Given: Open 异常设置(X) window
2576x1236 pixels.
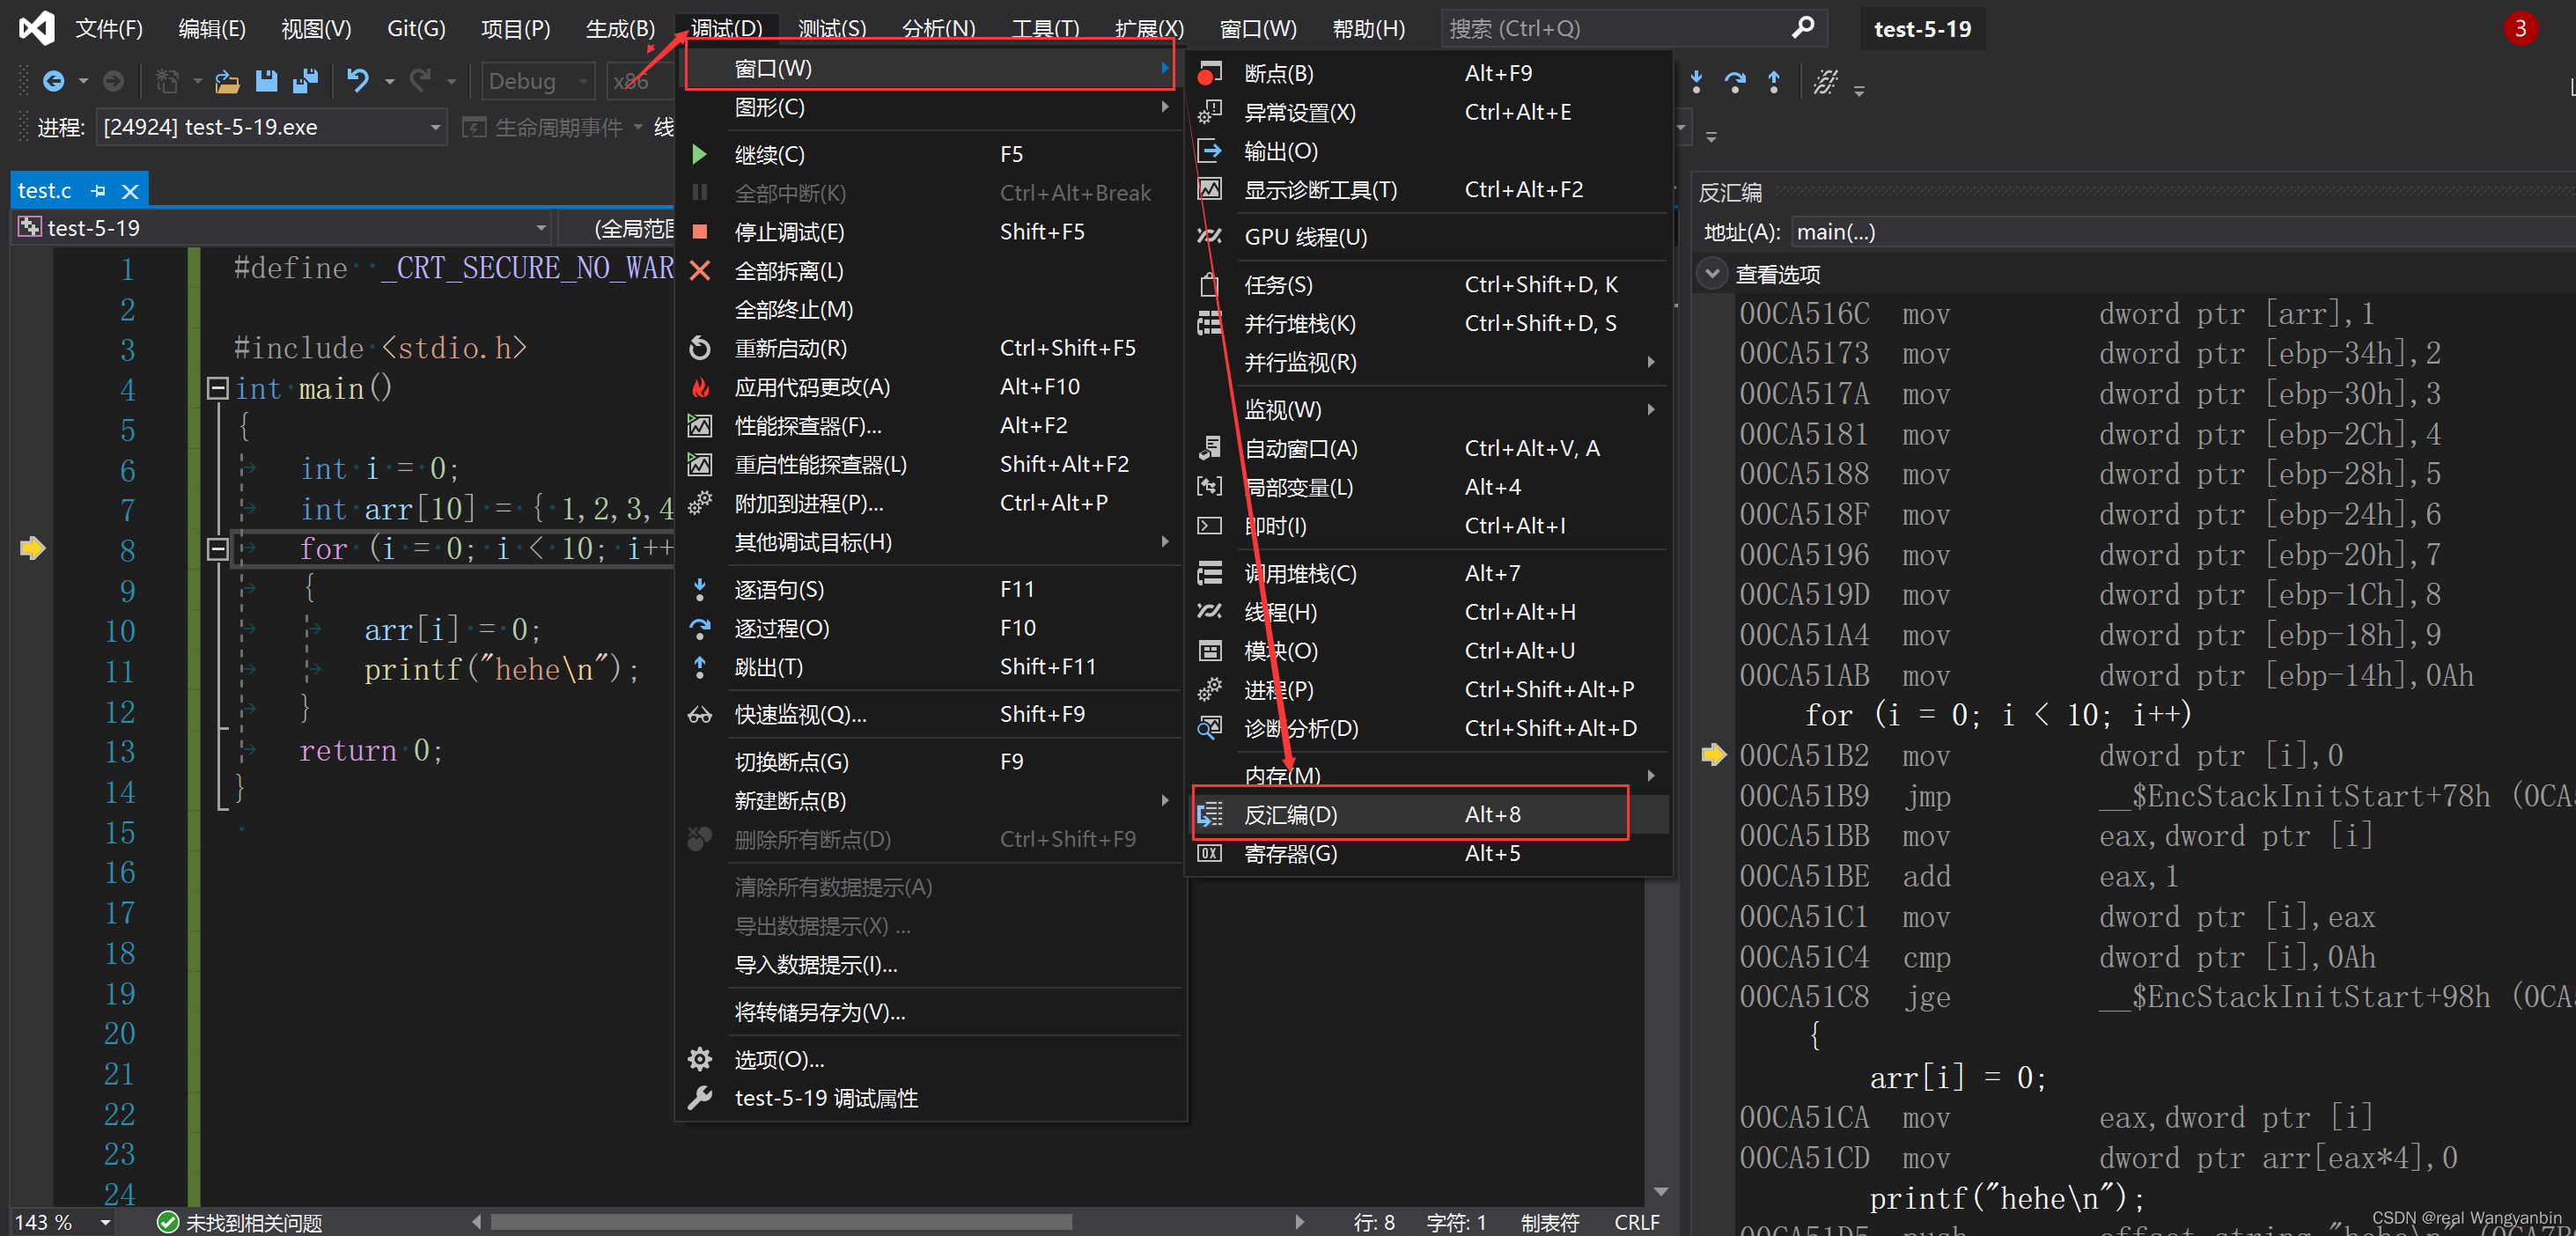Looking at the screenshot, I should click(x=1430, y=112).
